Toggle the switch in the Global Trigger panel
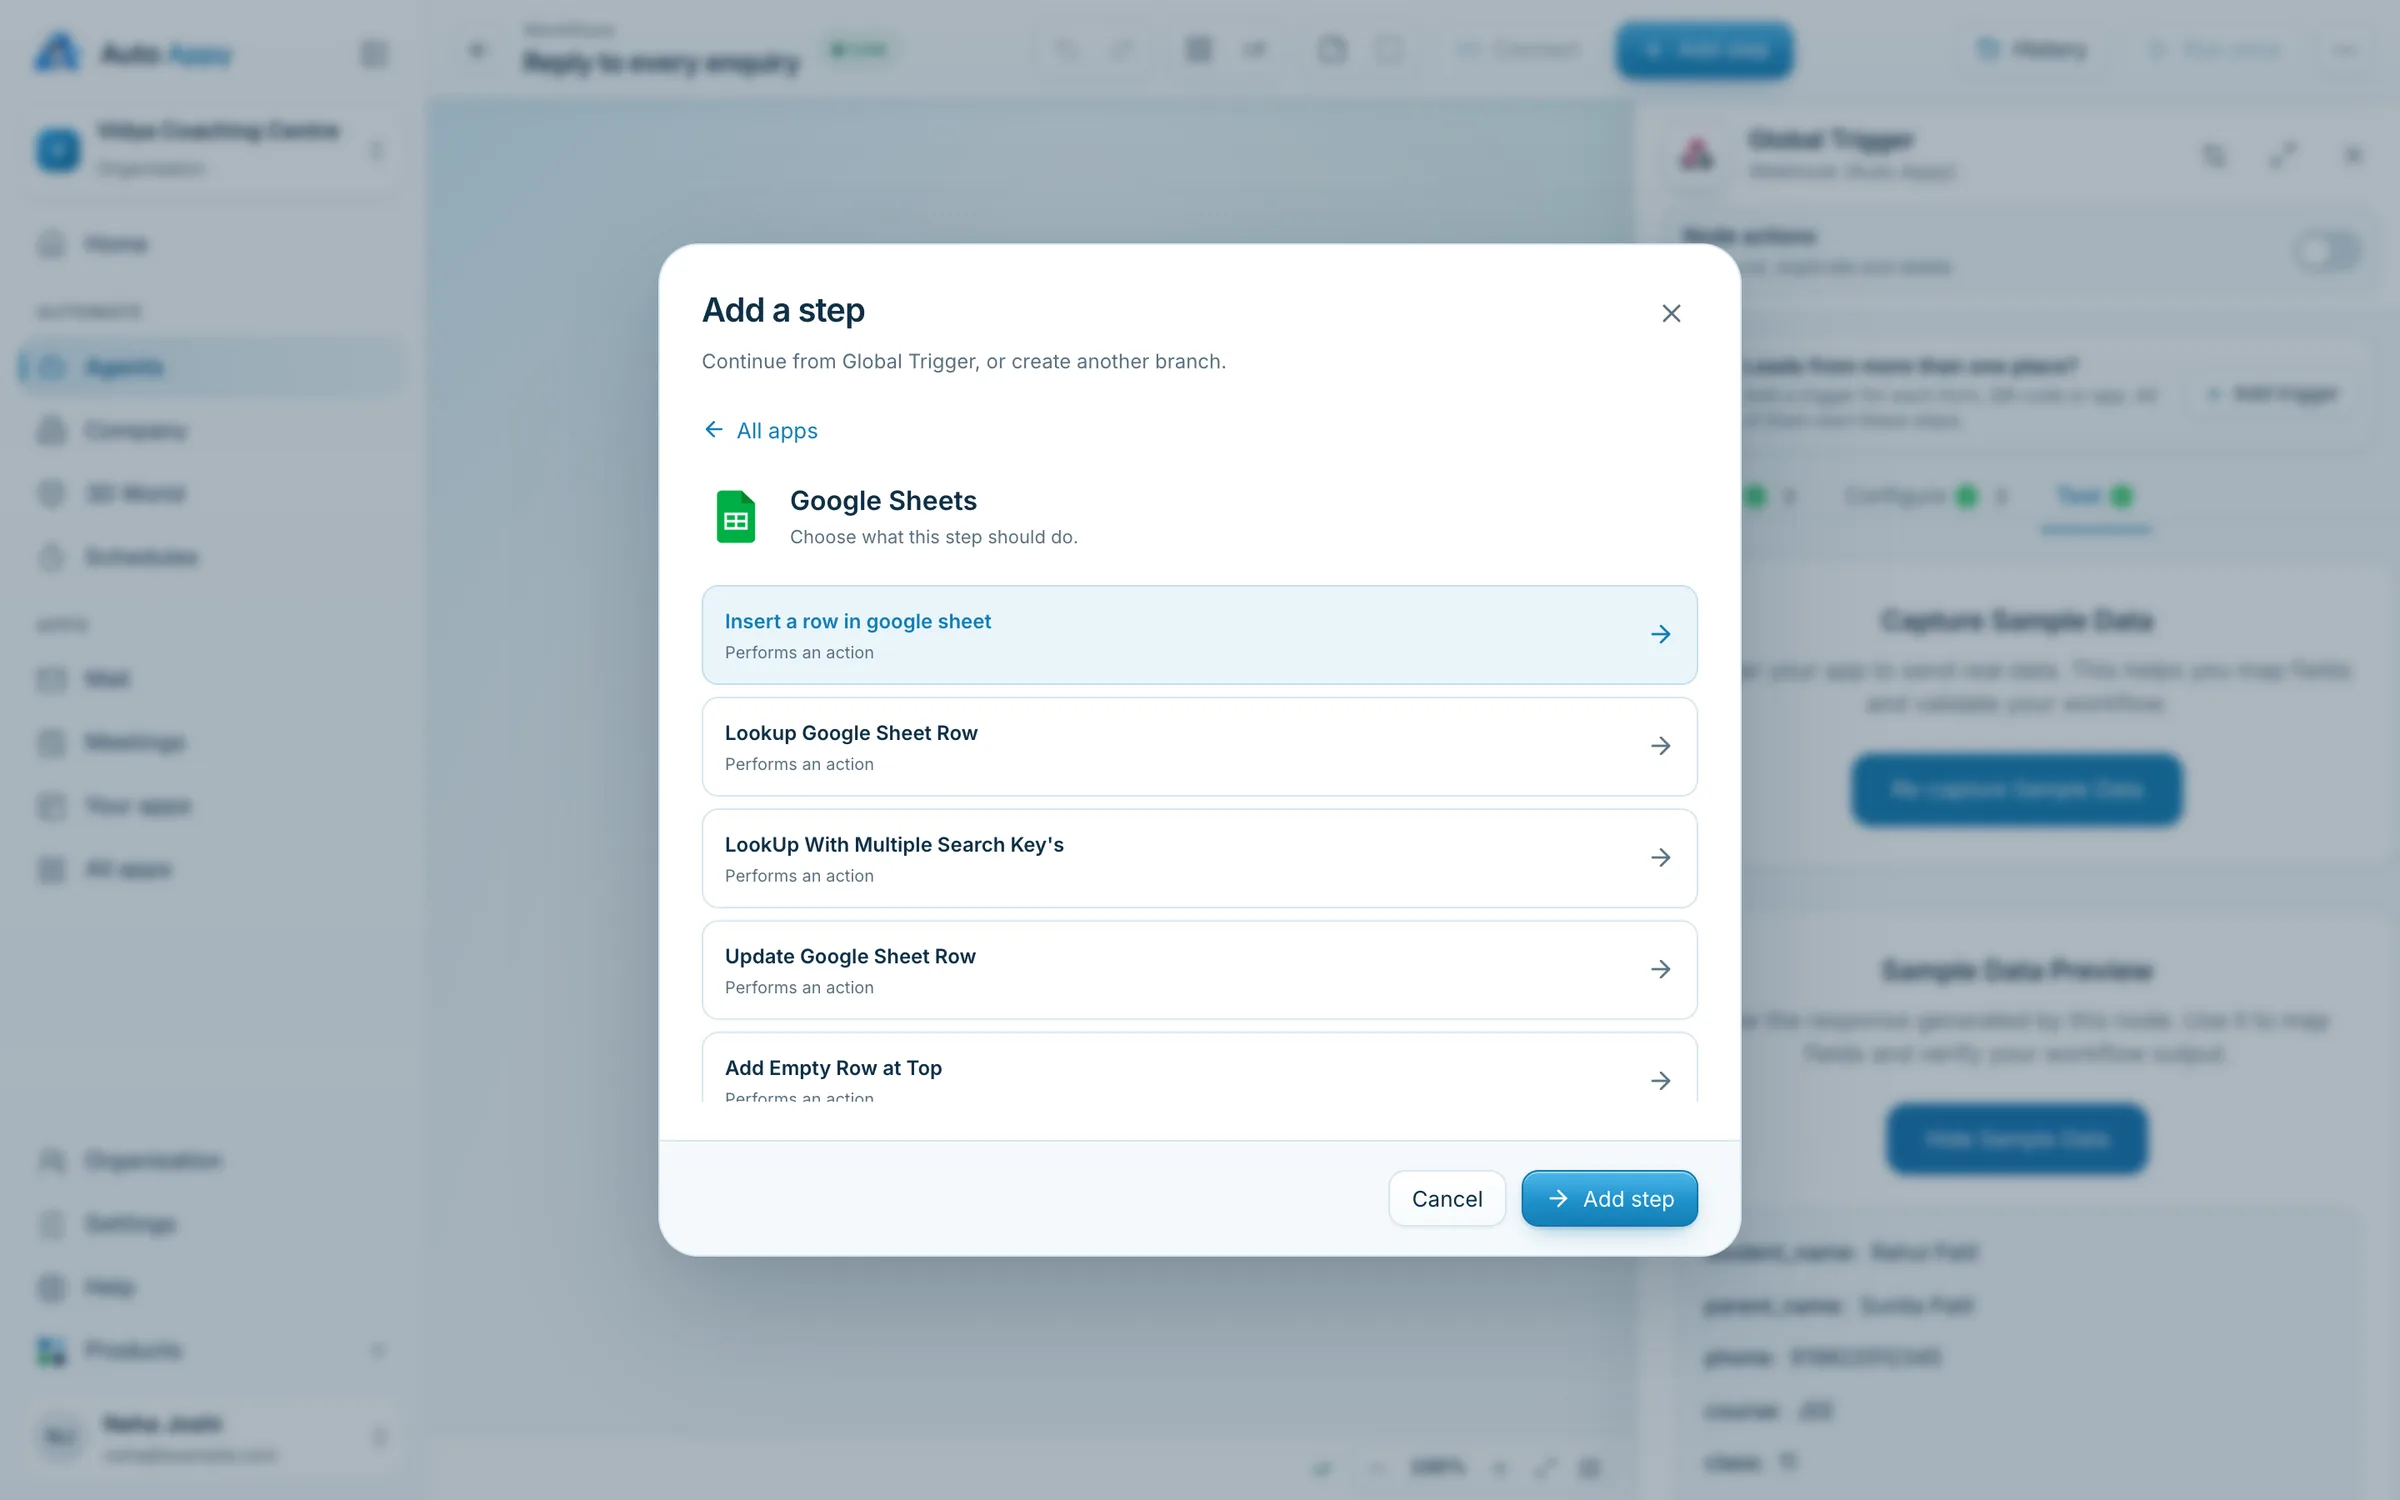 2328,251
